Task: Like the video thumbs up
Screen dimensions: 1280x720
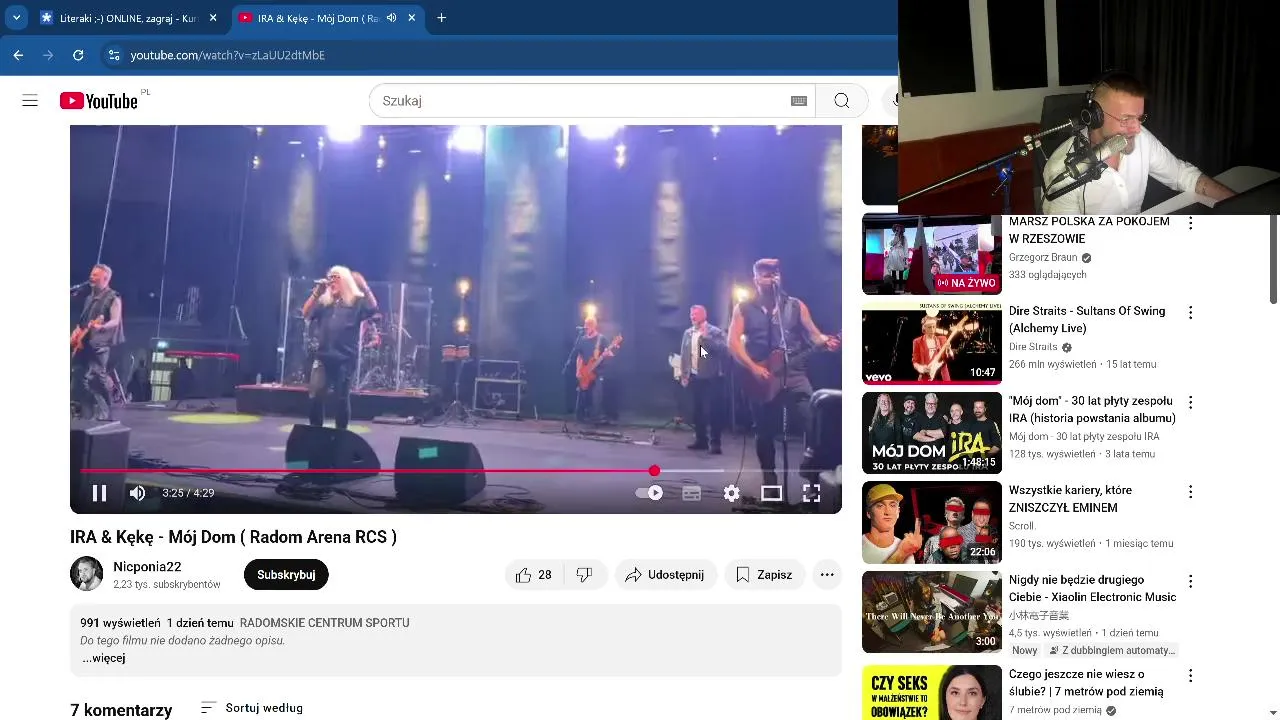Action: pyautogui.click(x=534, y=575)
